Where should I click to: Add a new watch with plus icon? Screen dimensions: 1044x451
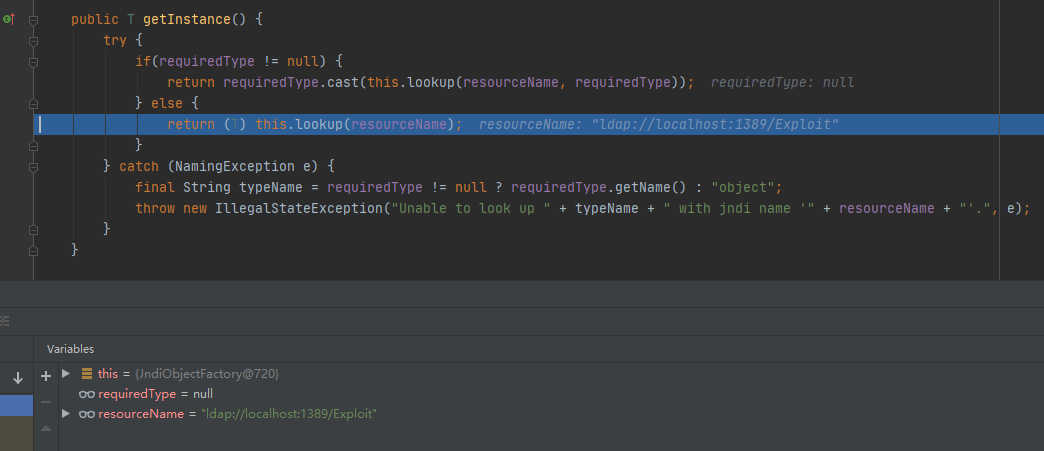[45, 375]
